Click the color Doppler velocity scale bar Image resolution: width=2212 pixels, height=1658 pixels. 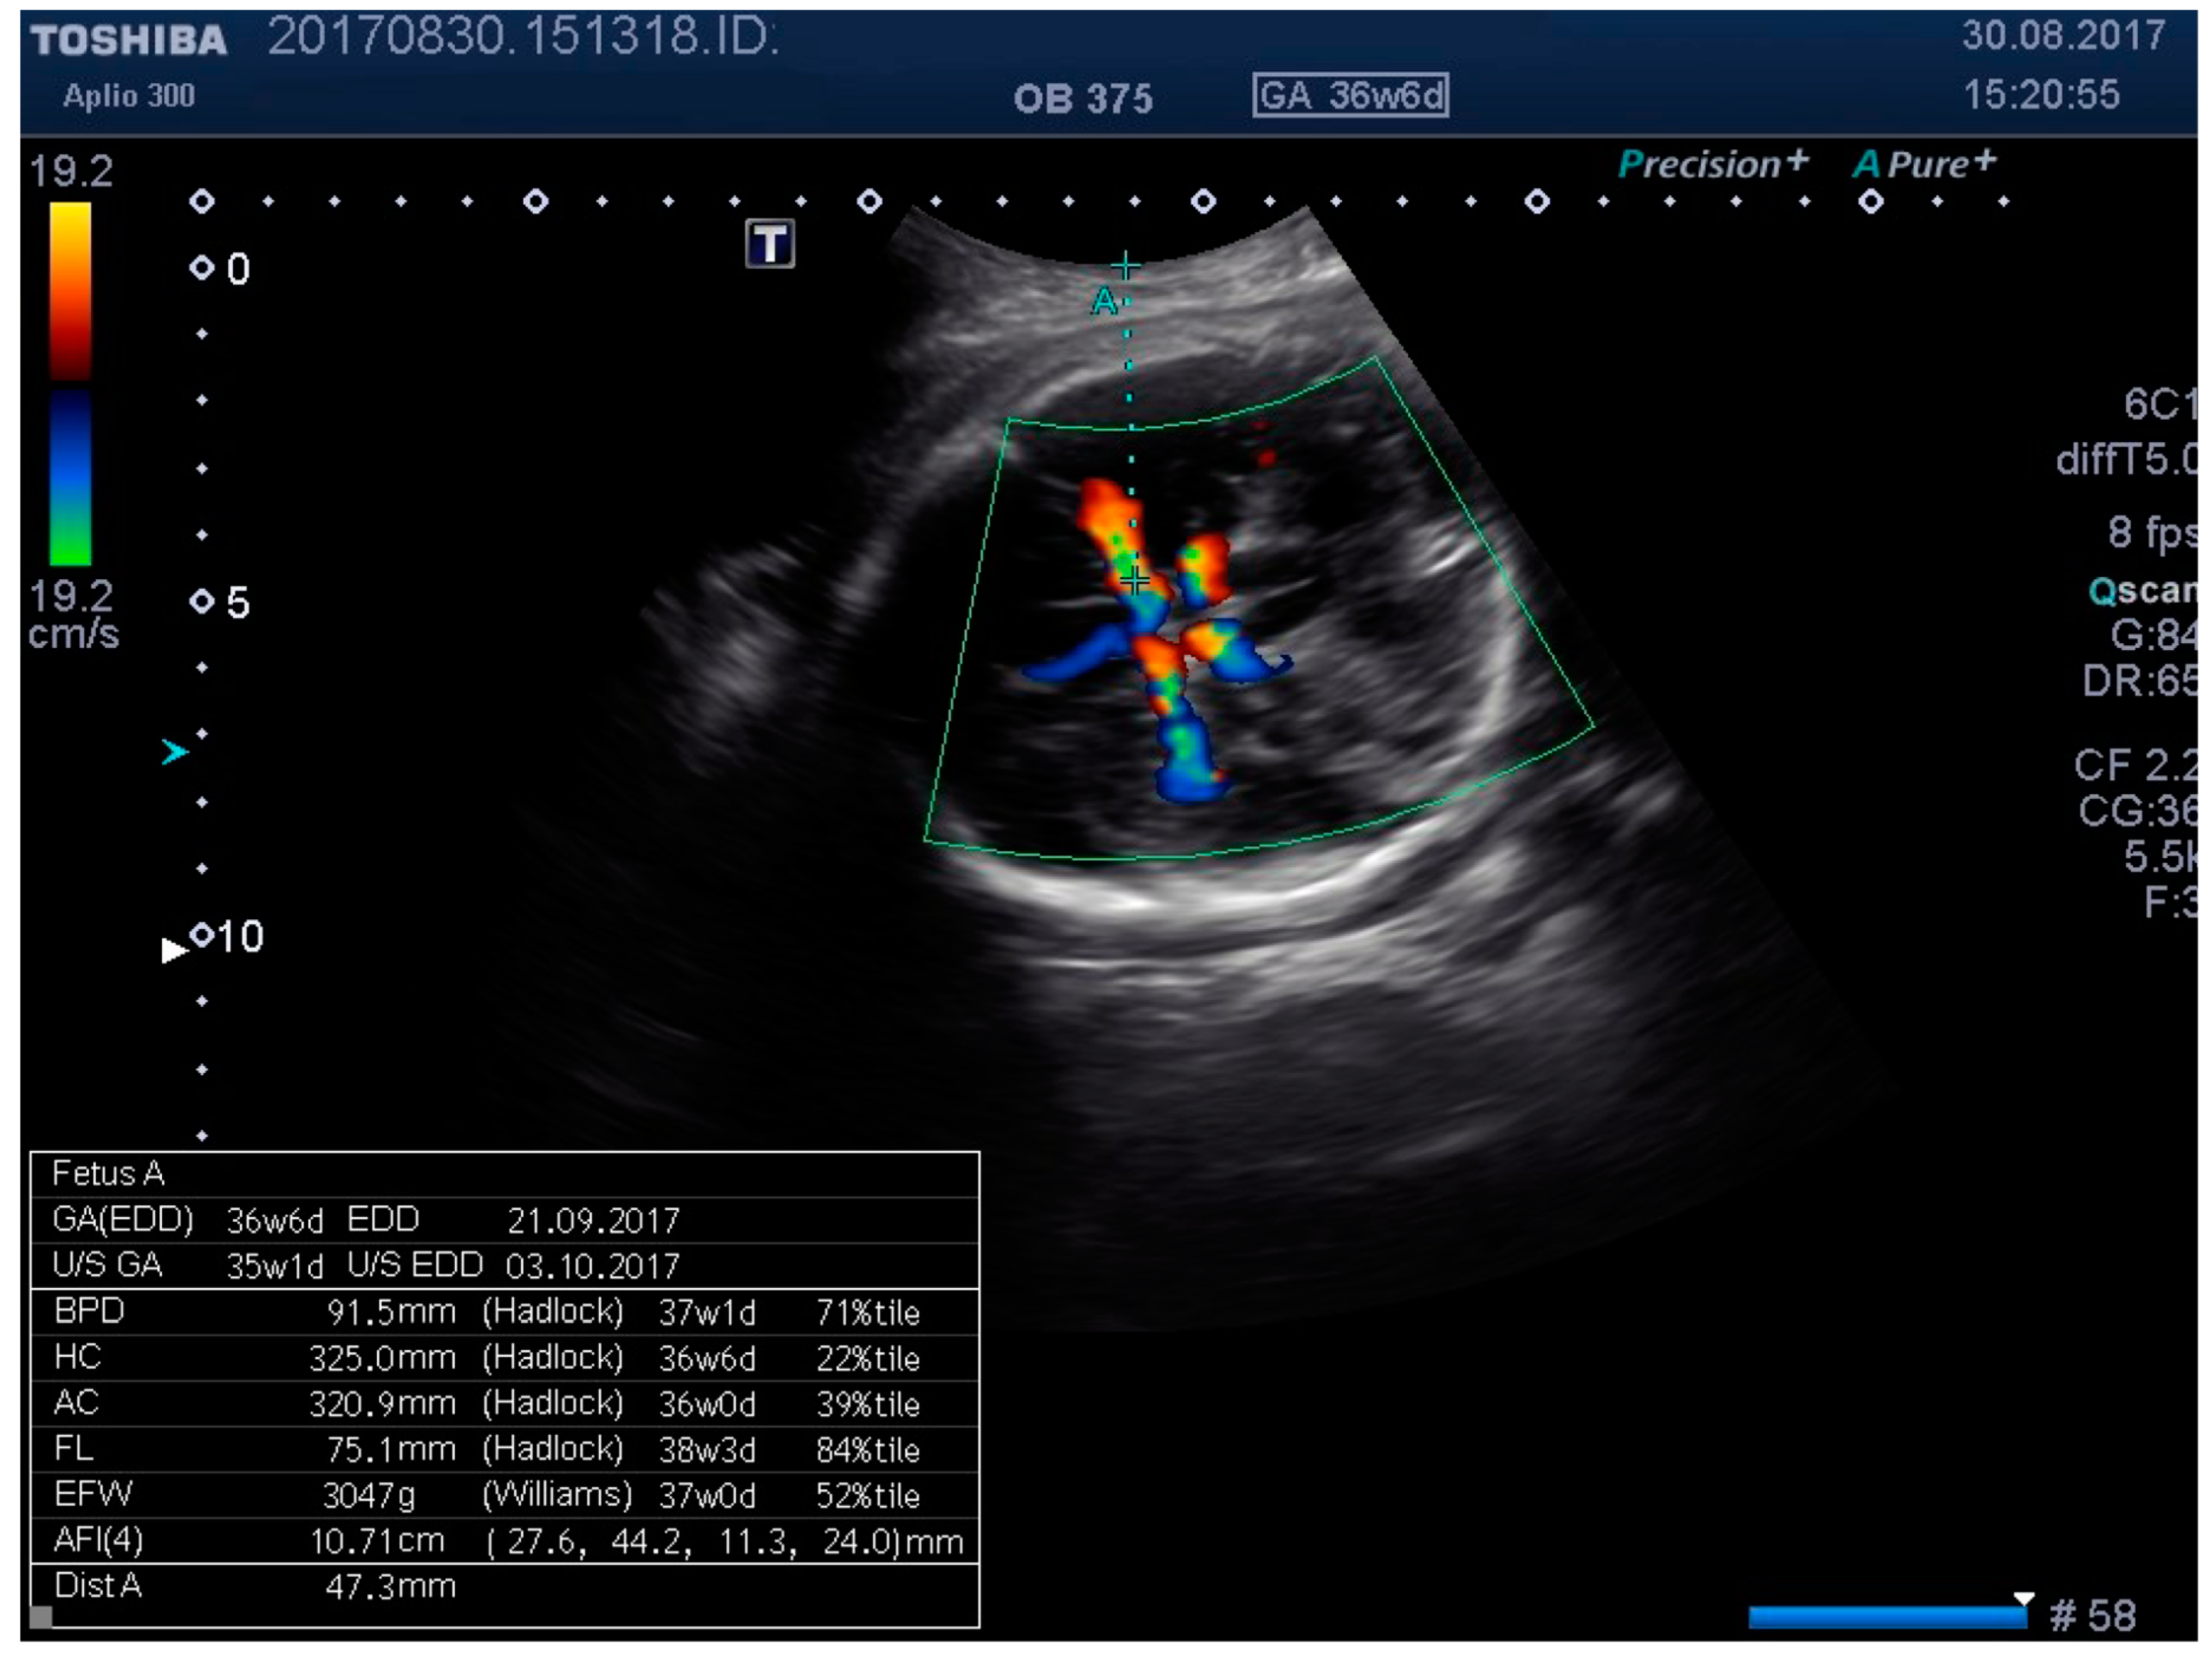tap(70, 383)
